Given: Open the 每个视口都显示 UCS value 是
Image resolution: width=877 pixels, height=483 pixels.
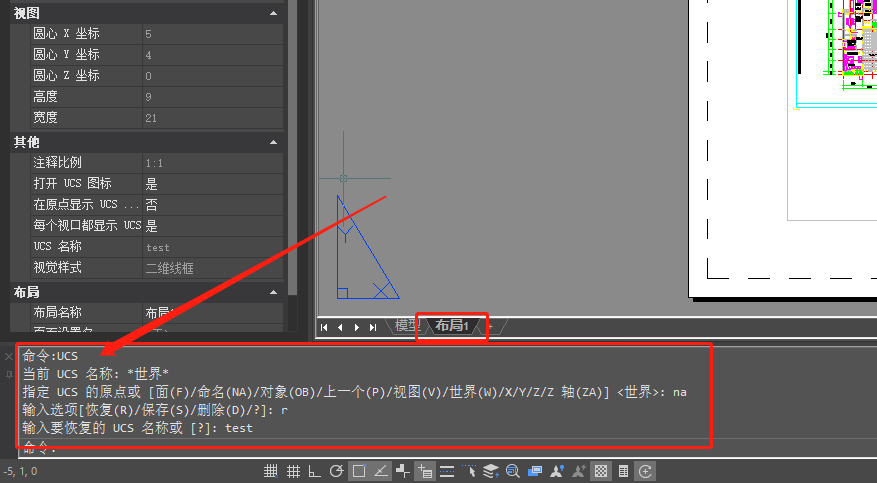Looking at the screenshot, I should click(213, 226).
